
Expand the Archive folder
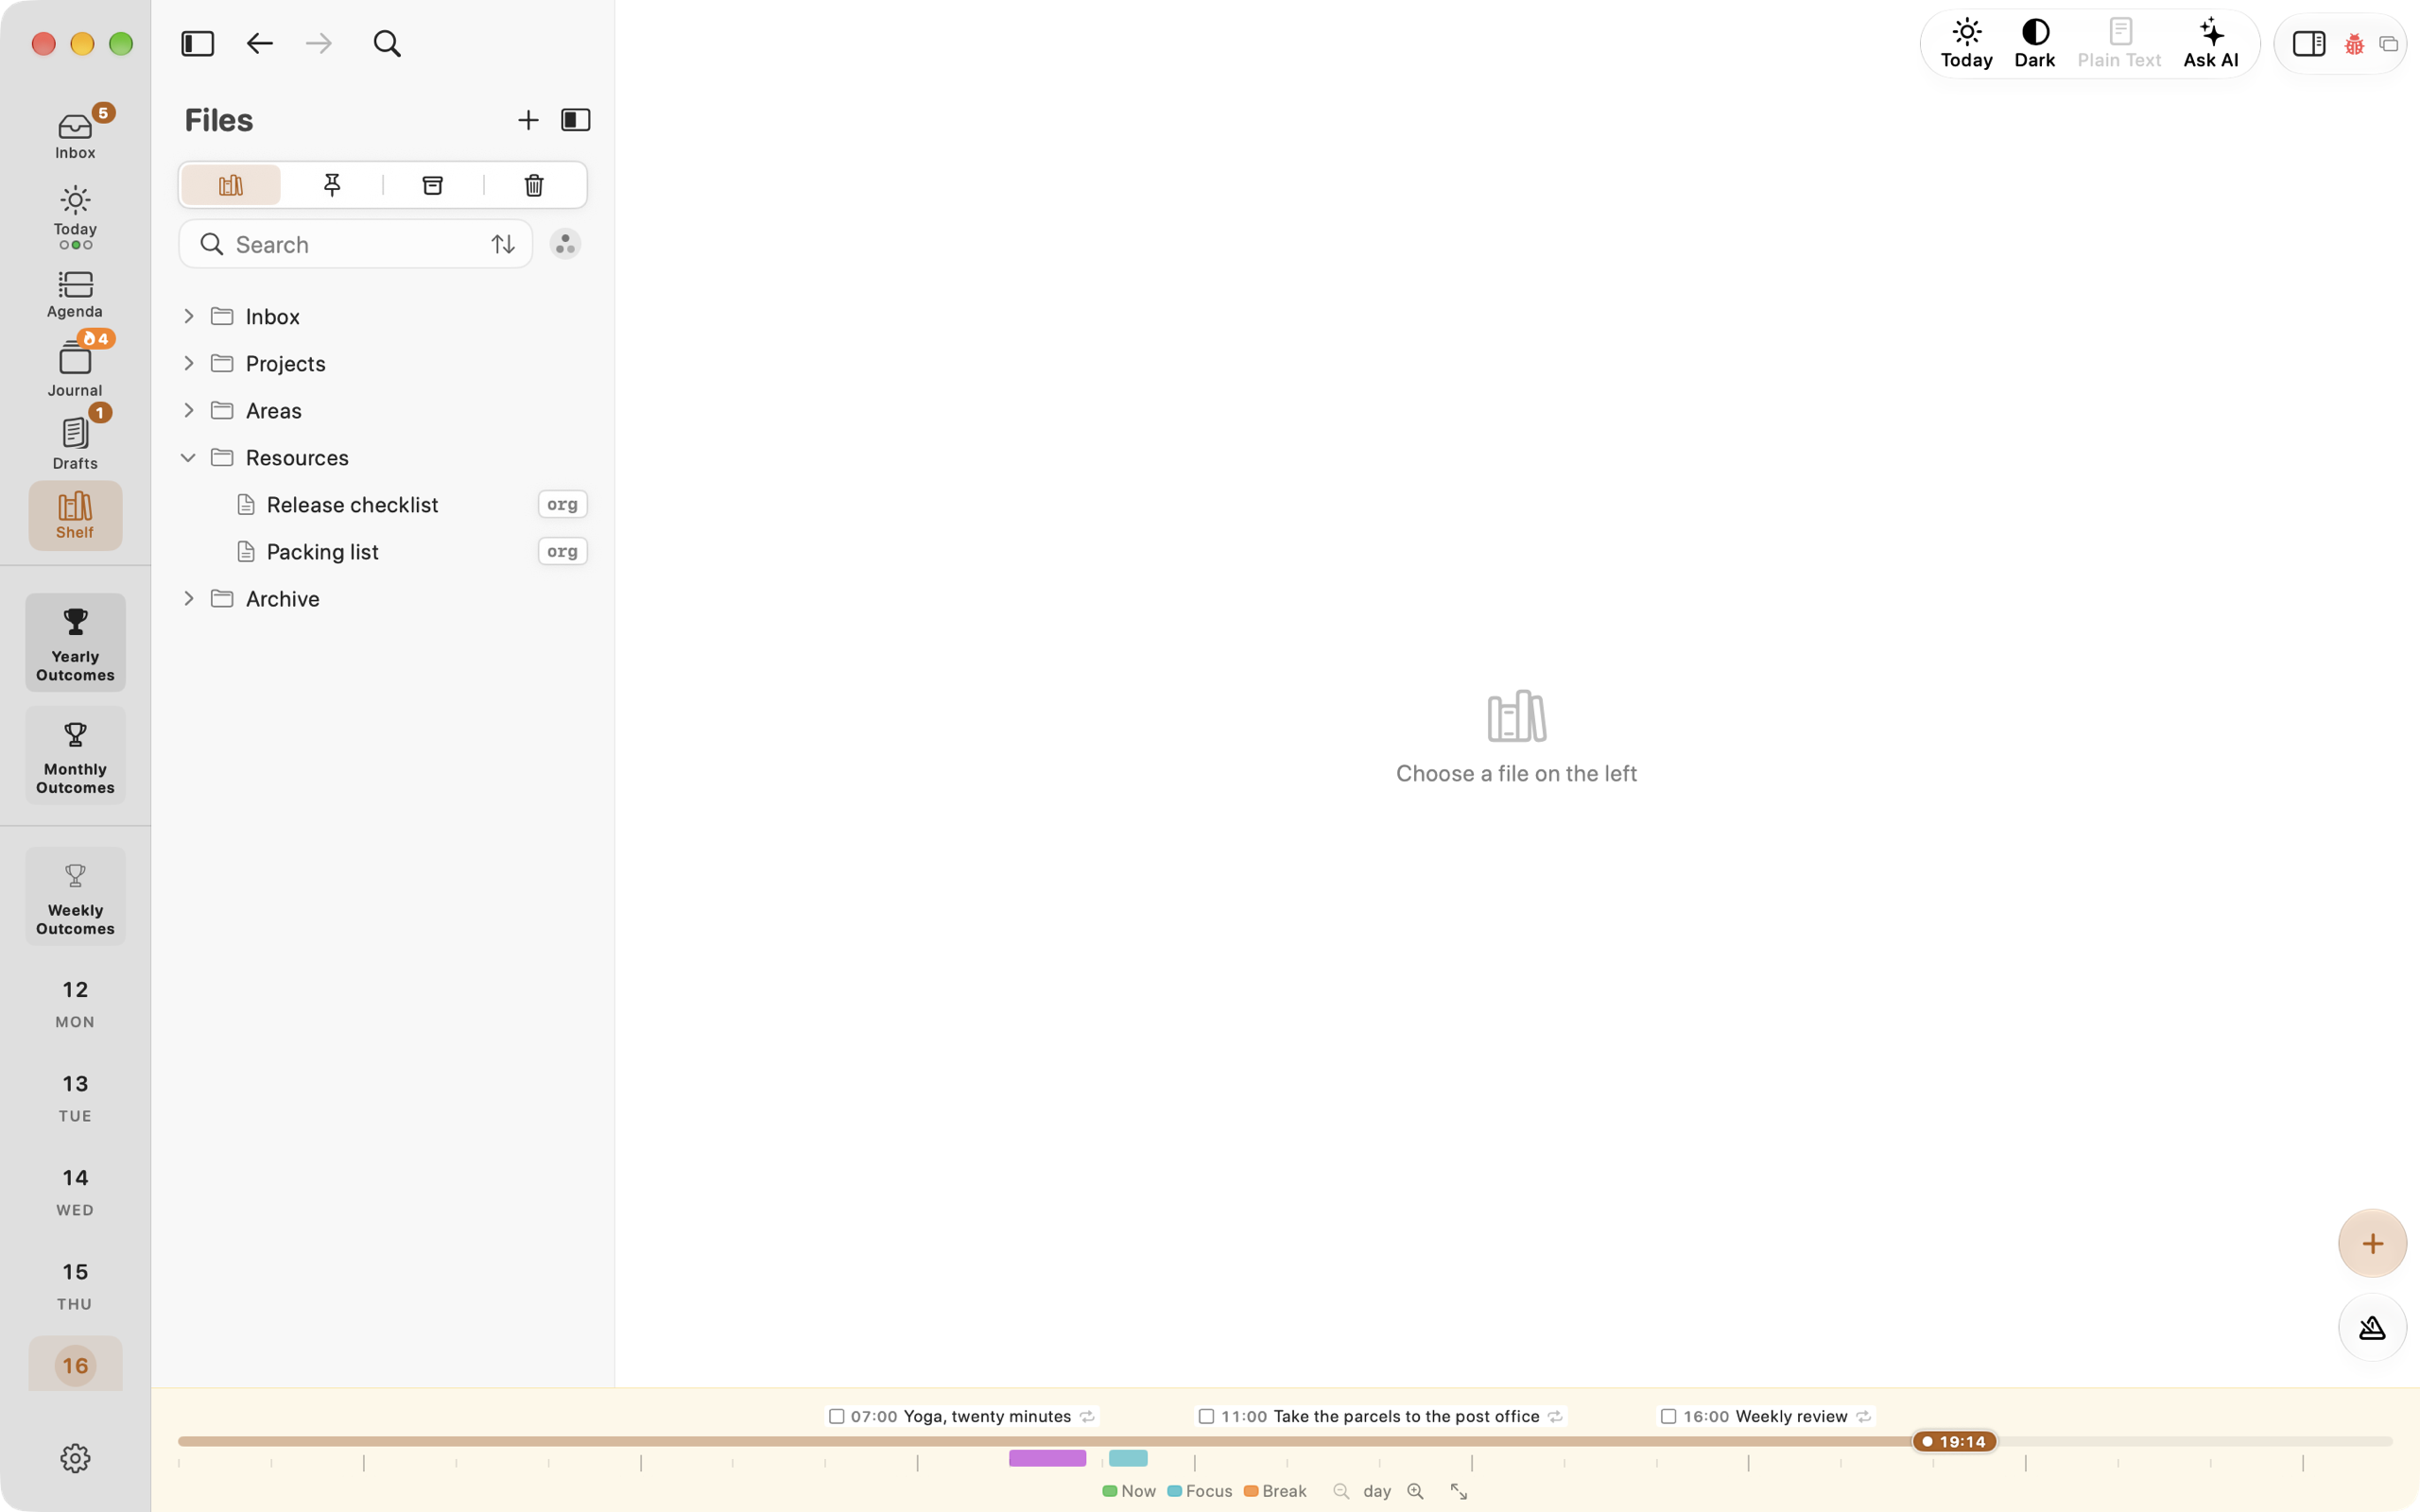(x=188, y=598)
